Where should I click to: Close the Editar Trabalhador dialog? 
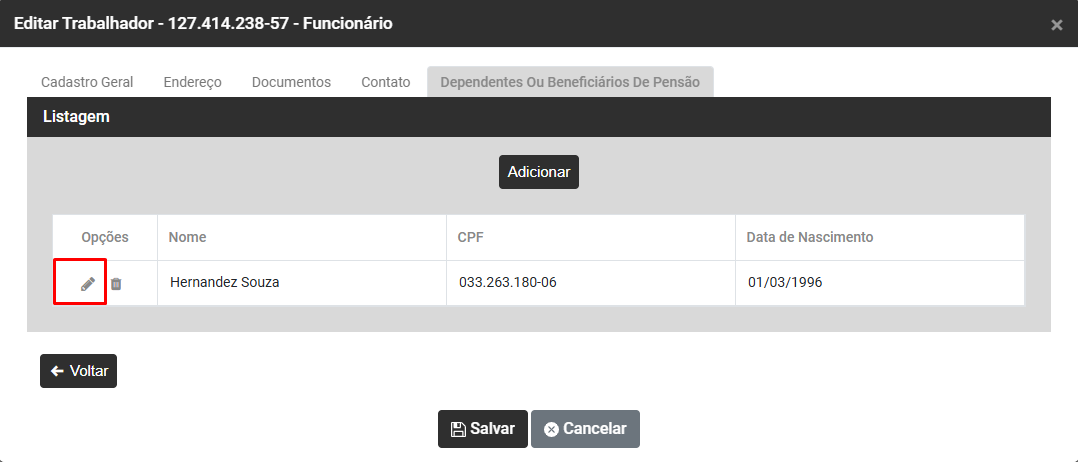coord(1056,25)
